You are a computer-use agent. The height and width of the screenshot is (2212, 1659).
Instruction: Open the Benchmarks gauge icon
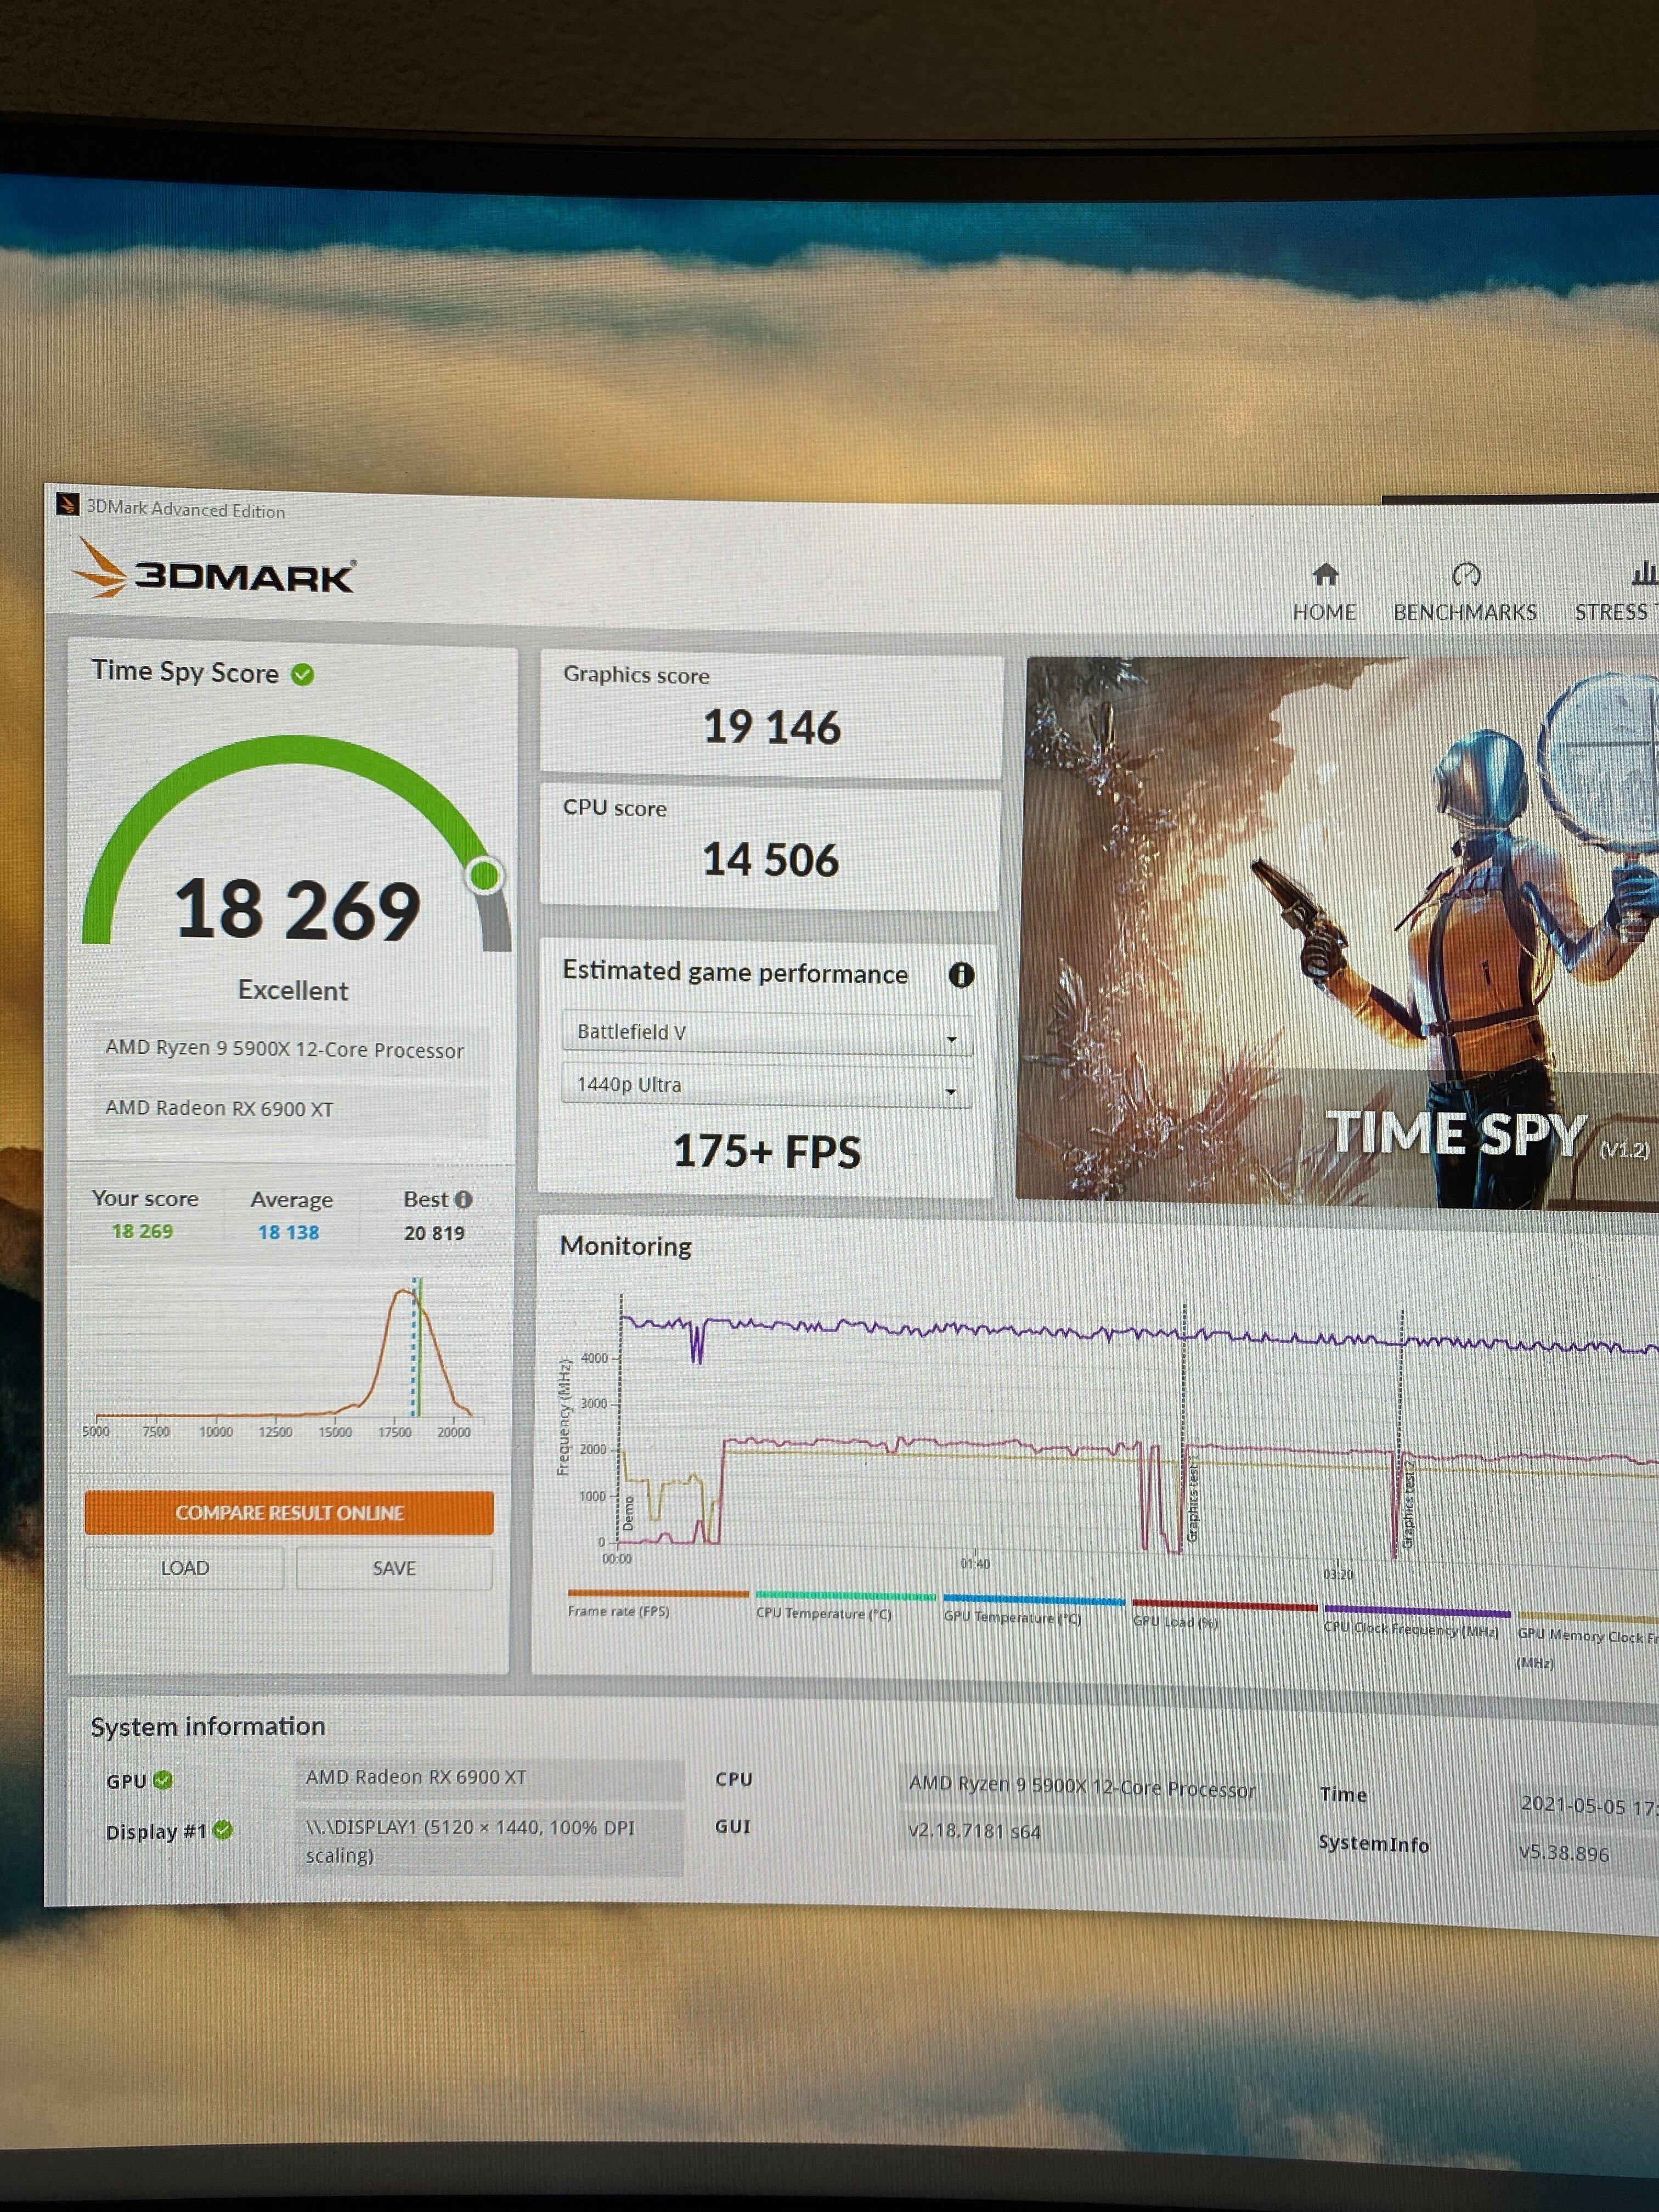click(1466, 575)
